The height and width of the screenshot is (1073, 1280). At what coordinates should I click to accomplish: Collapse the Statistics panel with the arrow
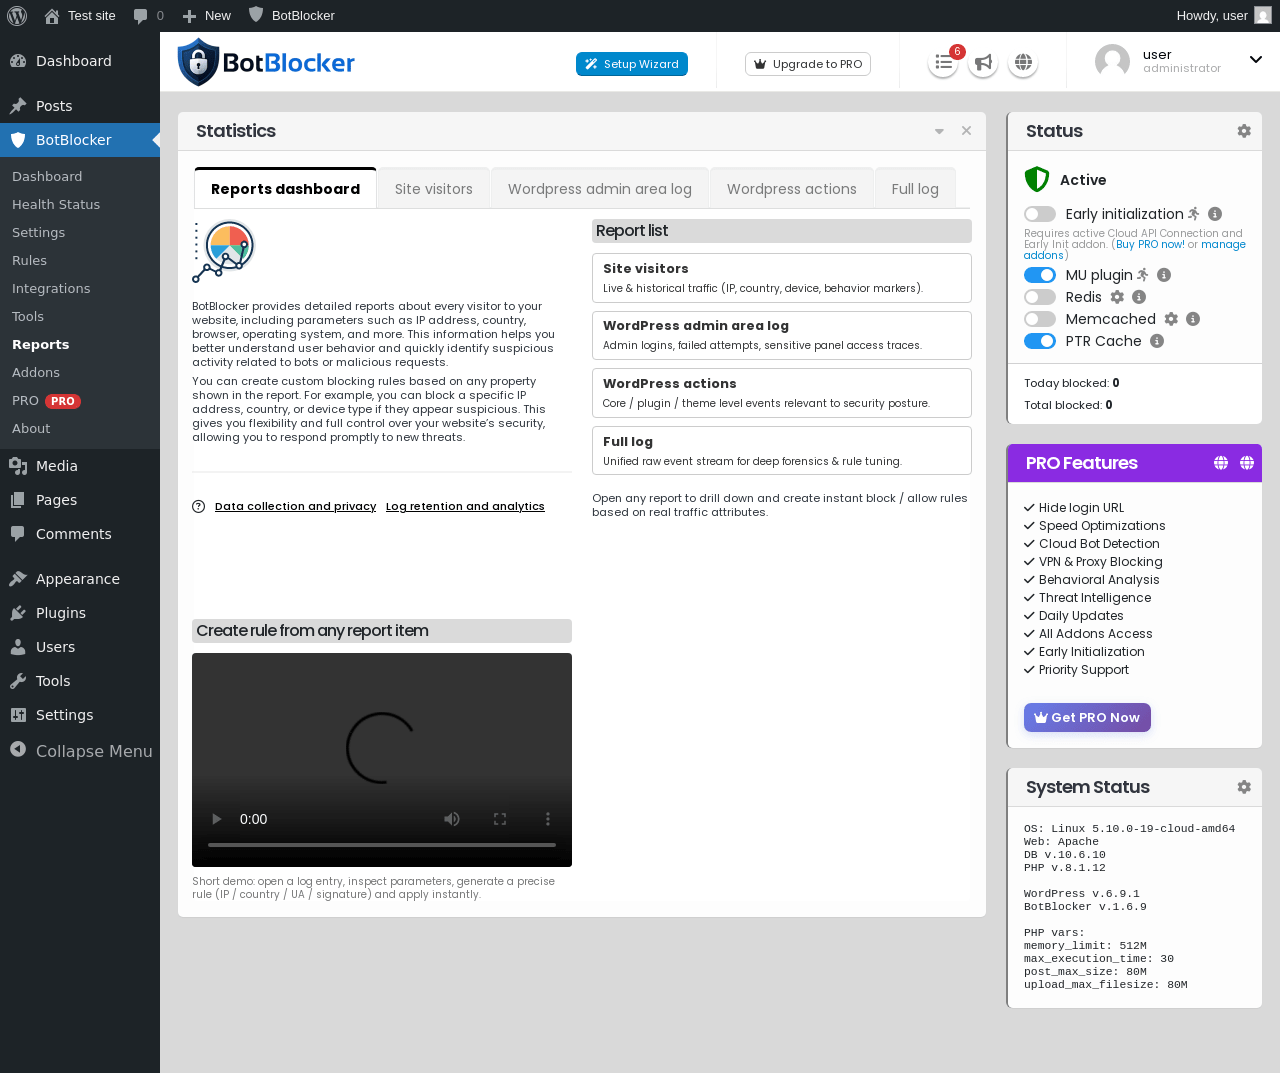point(939,131)
